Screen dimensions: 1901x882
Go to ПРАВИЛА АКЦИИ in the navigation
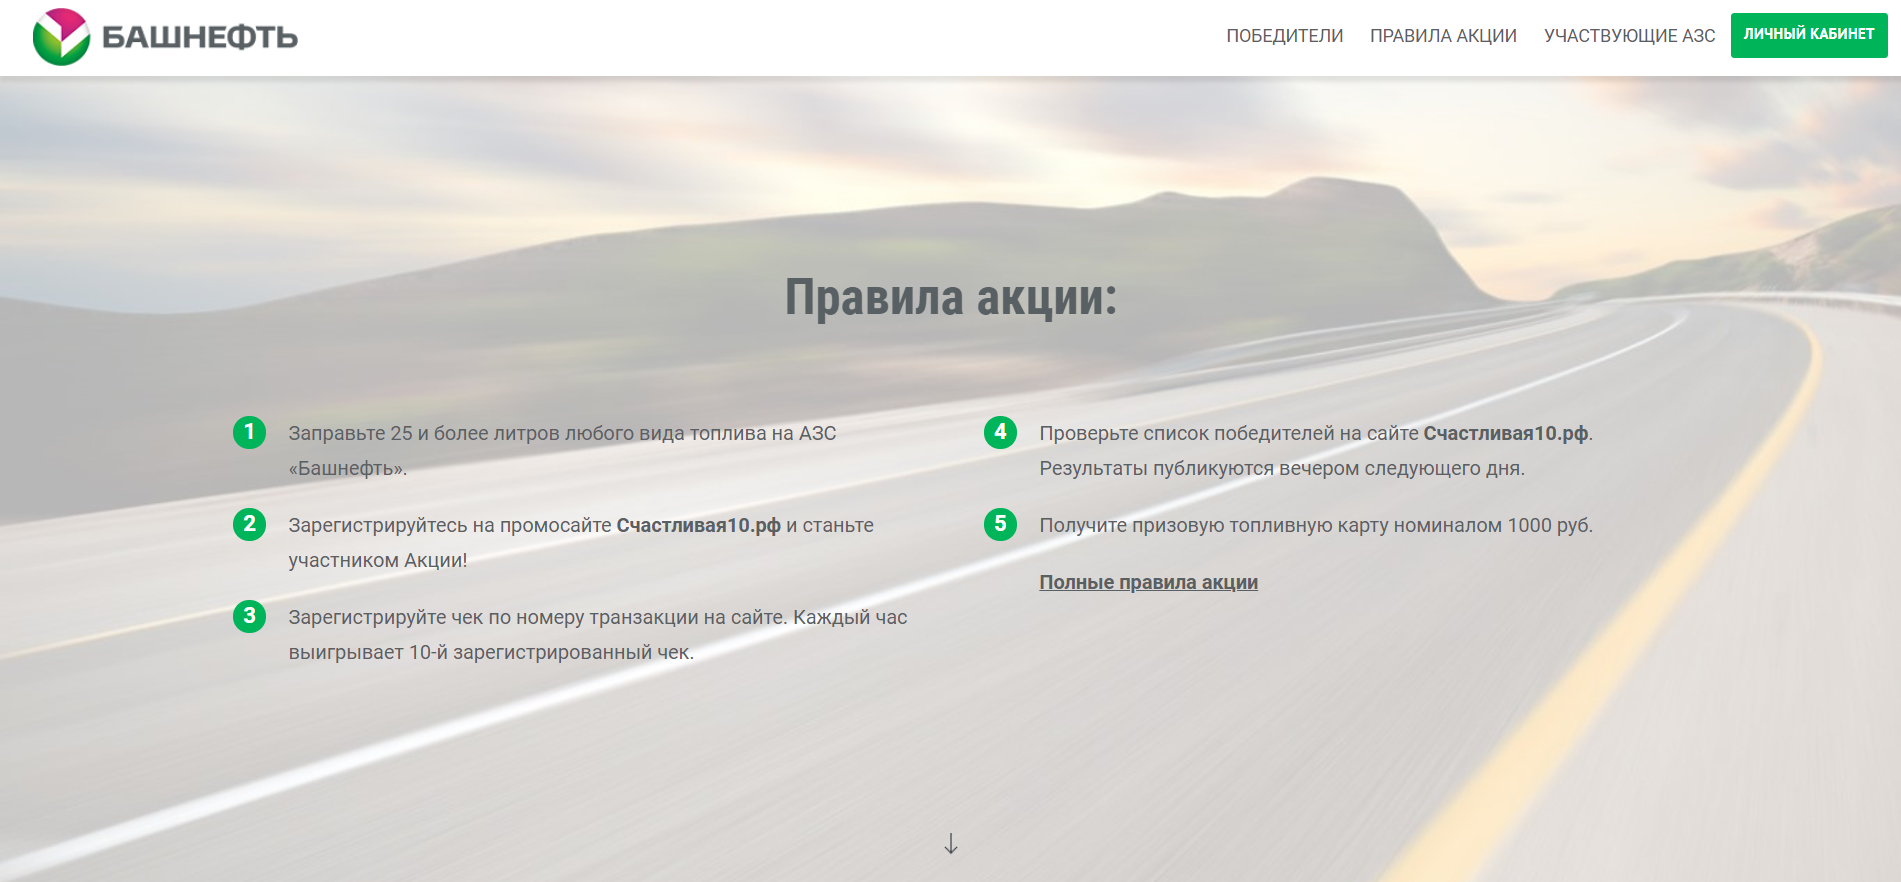tap(1443, 36)
